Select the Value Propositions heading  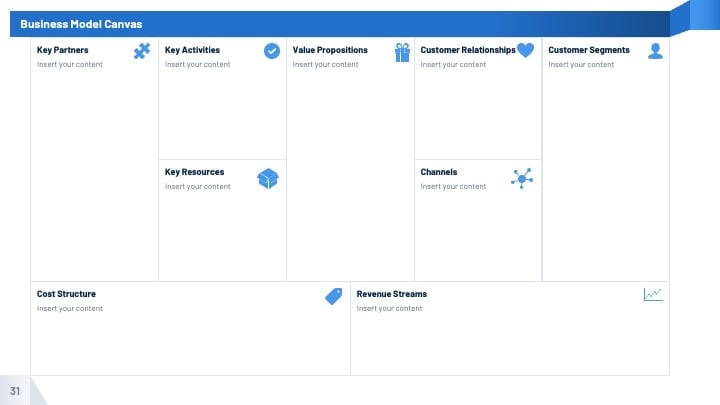(x=330, y=50)
